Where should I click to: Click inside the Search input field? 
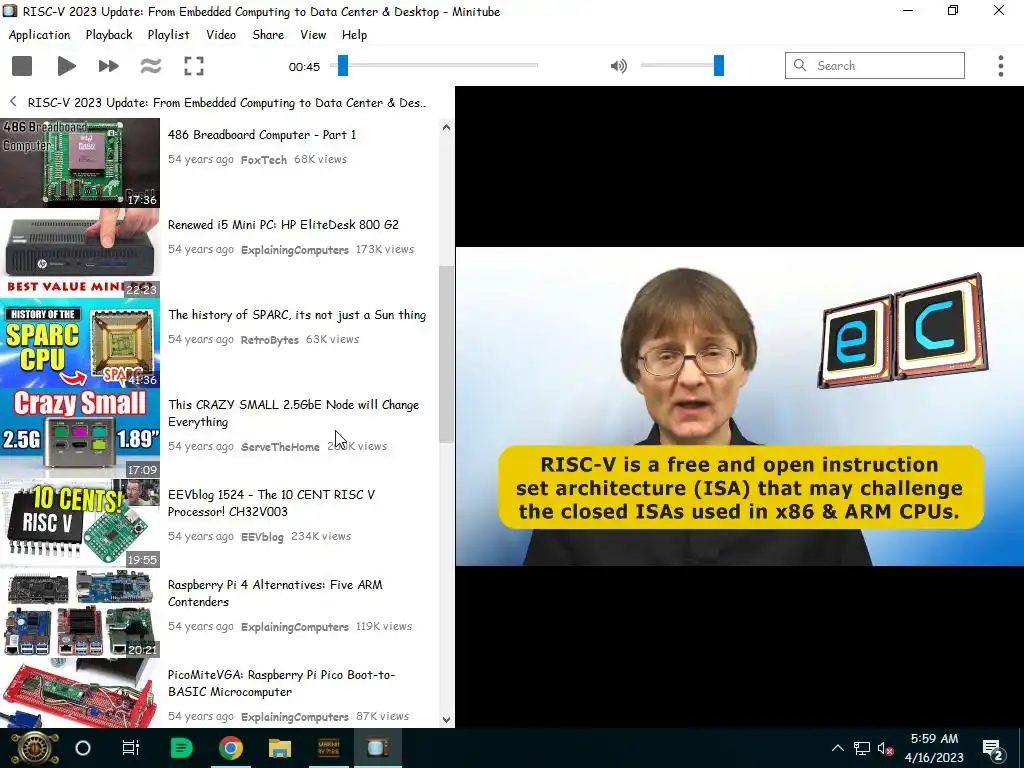point(874,65)
